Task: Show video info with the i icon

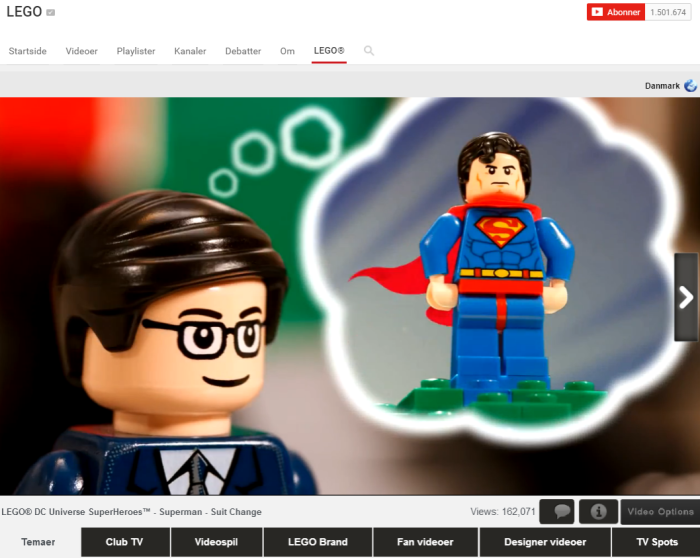Action: pos(598,512)
